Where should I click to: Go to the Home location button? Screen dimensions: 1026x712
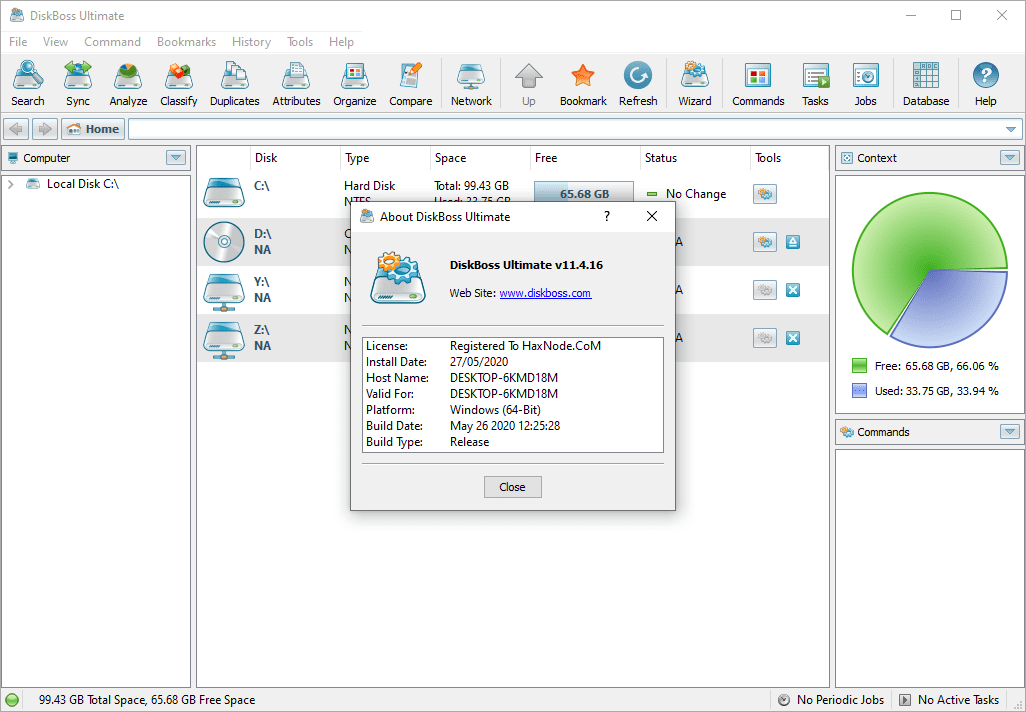[94, 129]
